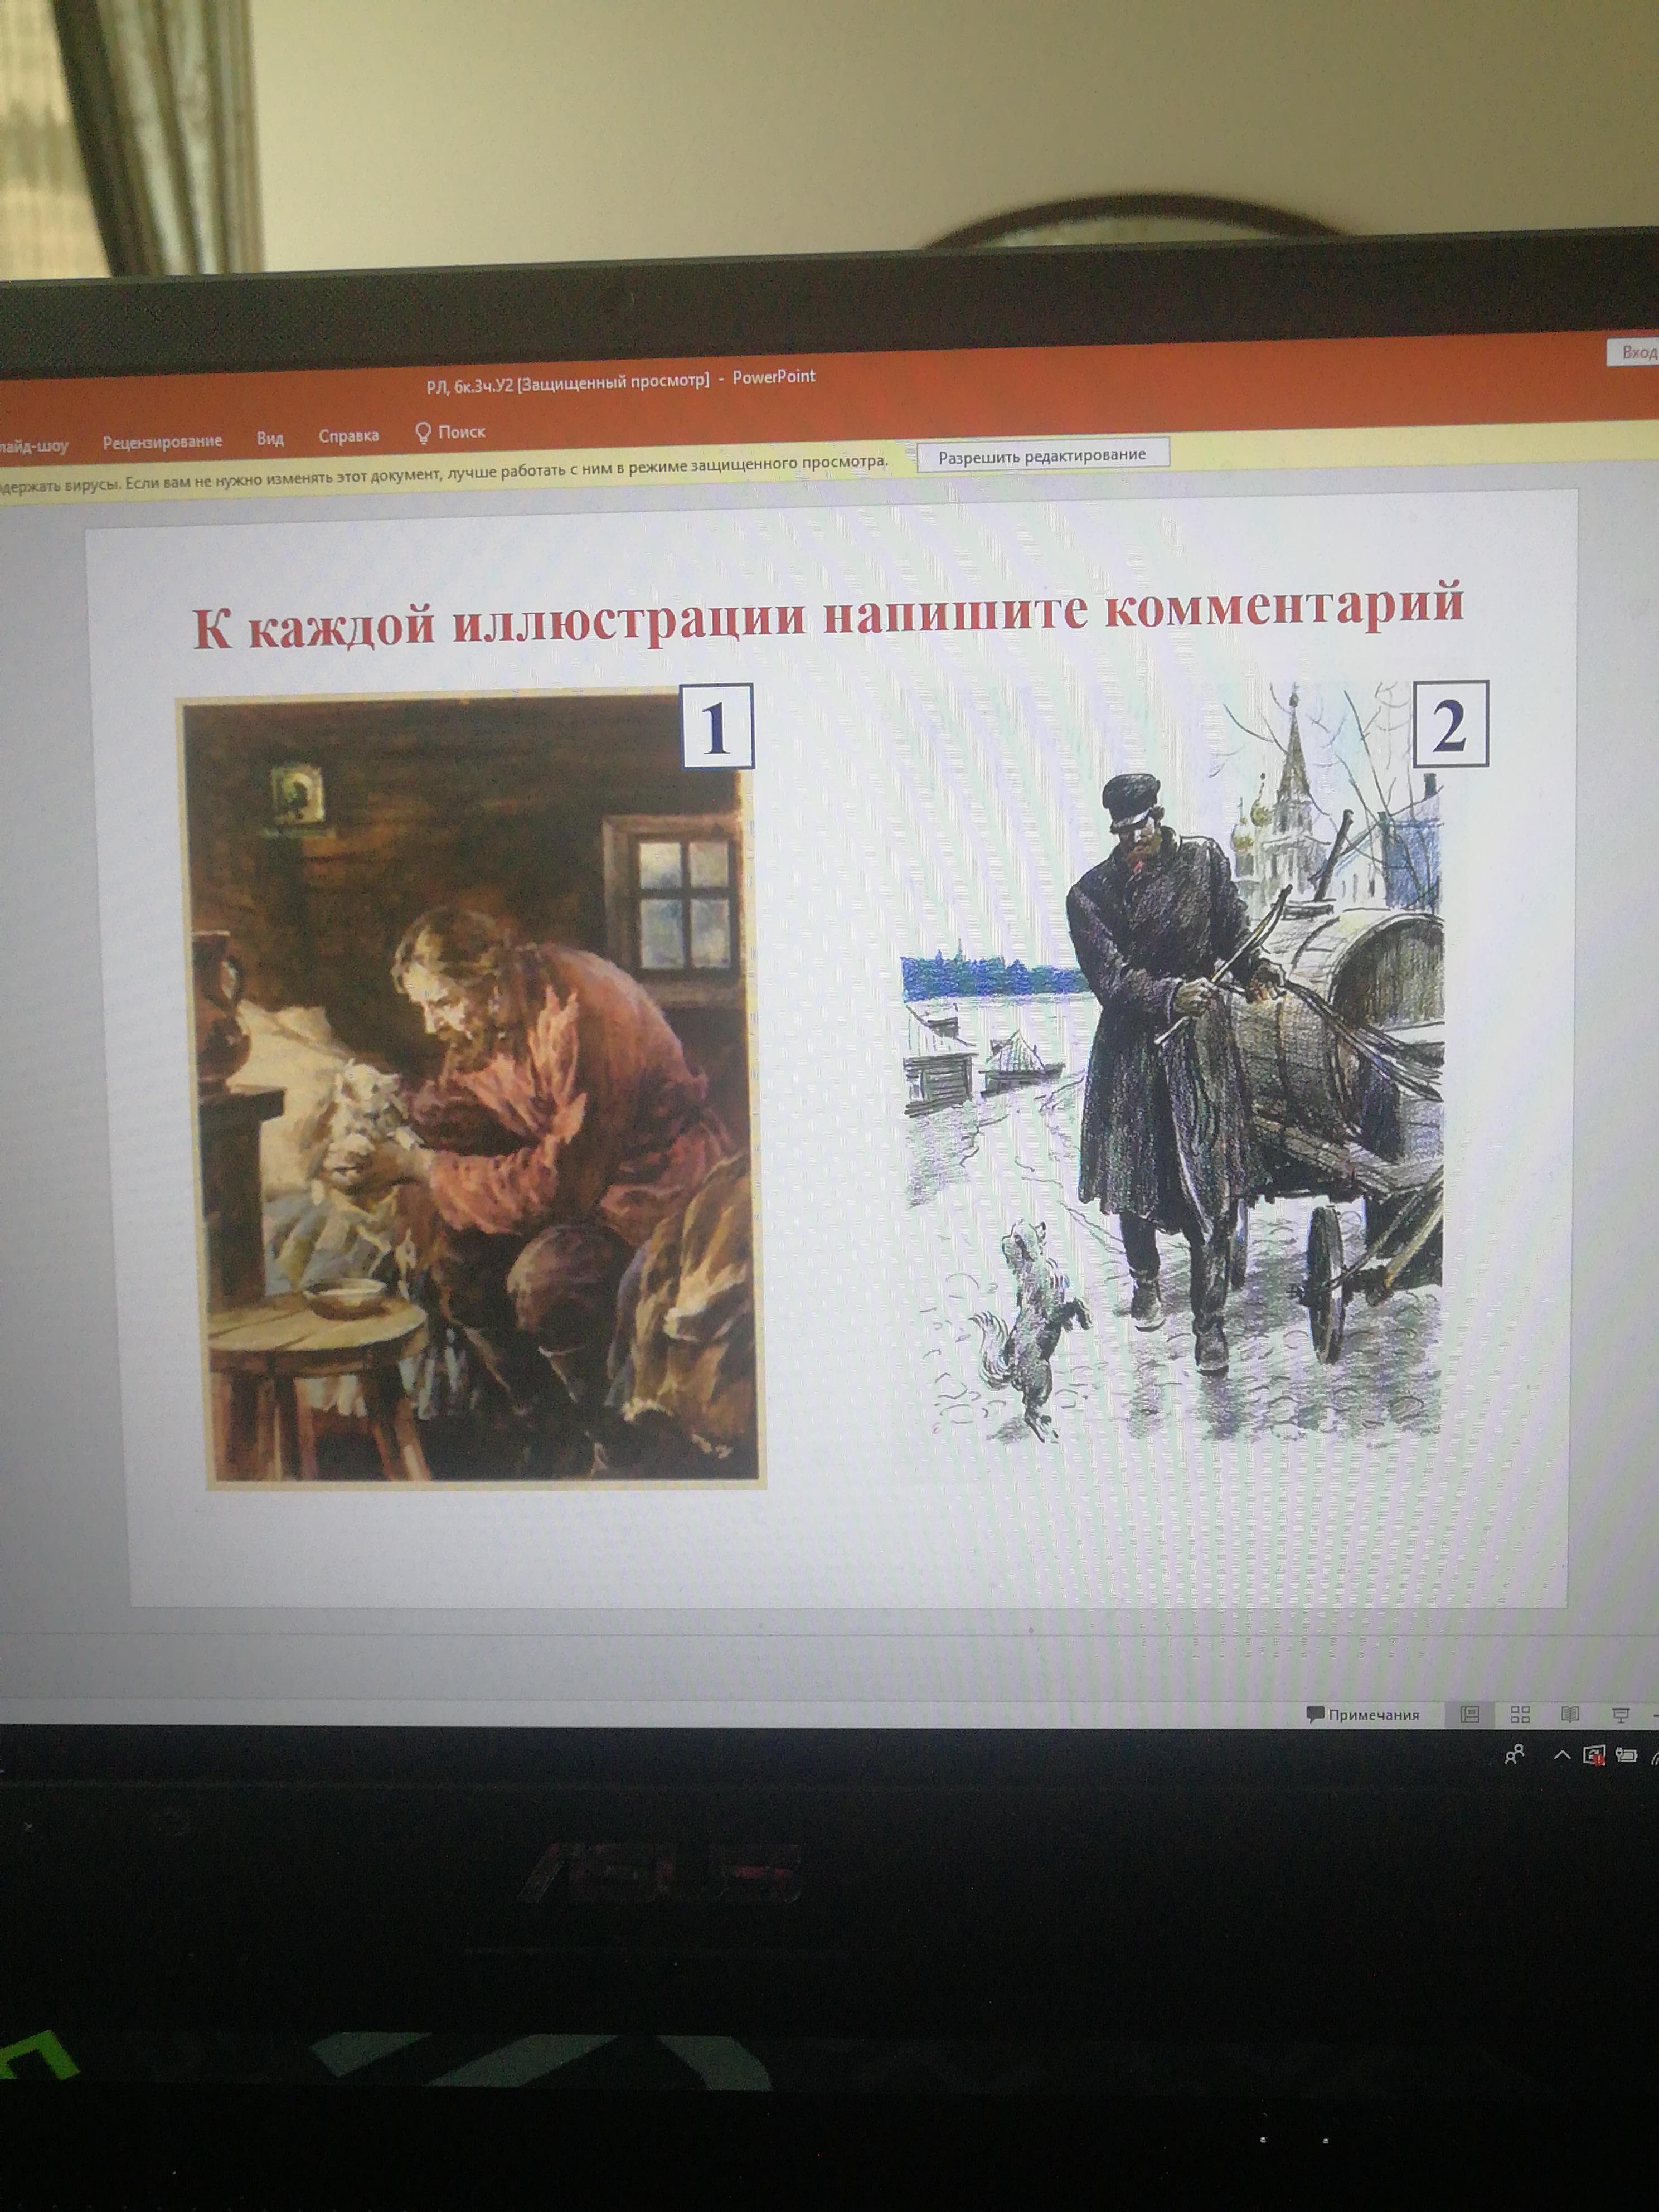Click the battery power icon in tray
Viewport: 1659px width, 2212px height.
click(x=1626, y=1755)
